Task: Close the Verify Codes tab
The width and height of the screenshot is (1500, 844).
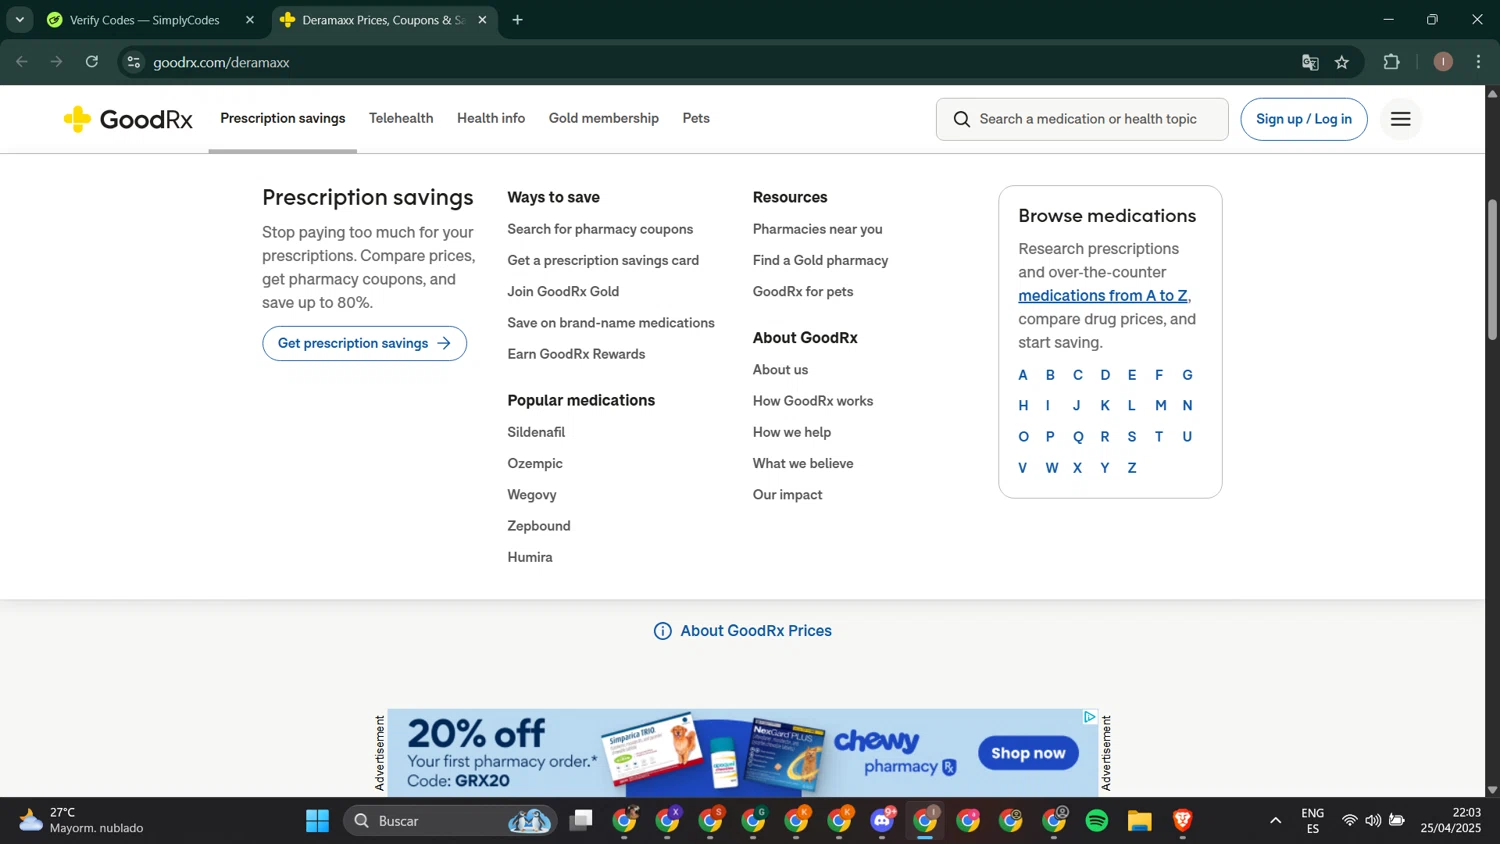Action: click(250, 20)
